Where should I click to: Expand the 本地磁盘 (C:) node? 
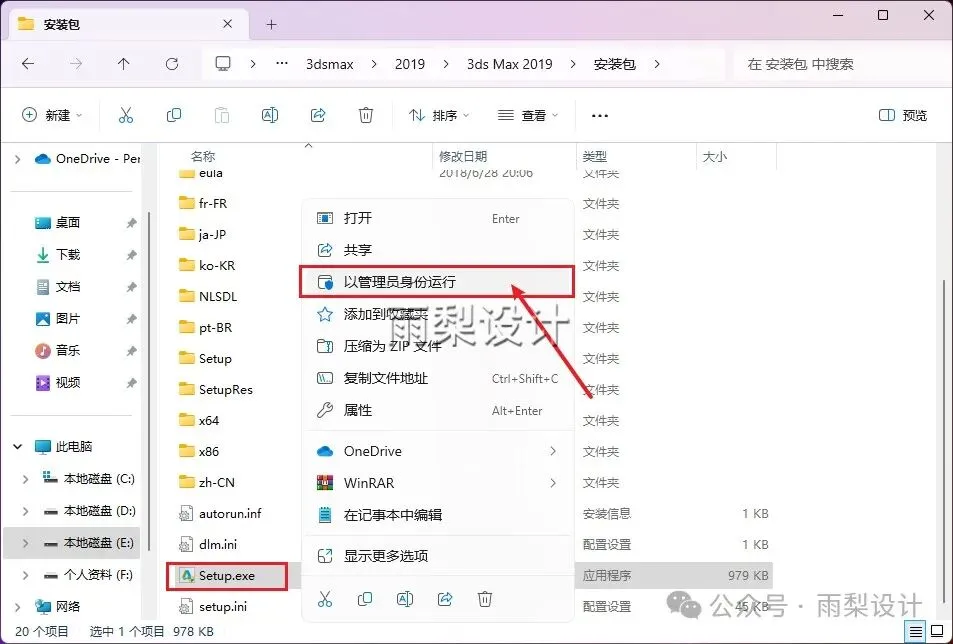(26, 479)
